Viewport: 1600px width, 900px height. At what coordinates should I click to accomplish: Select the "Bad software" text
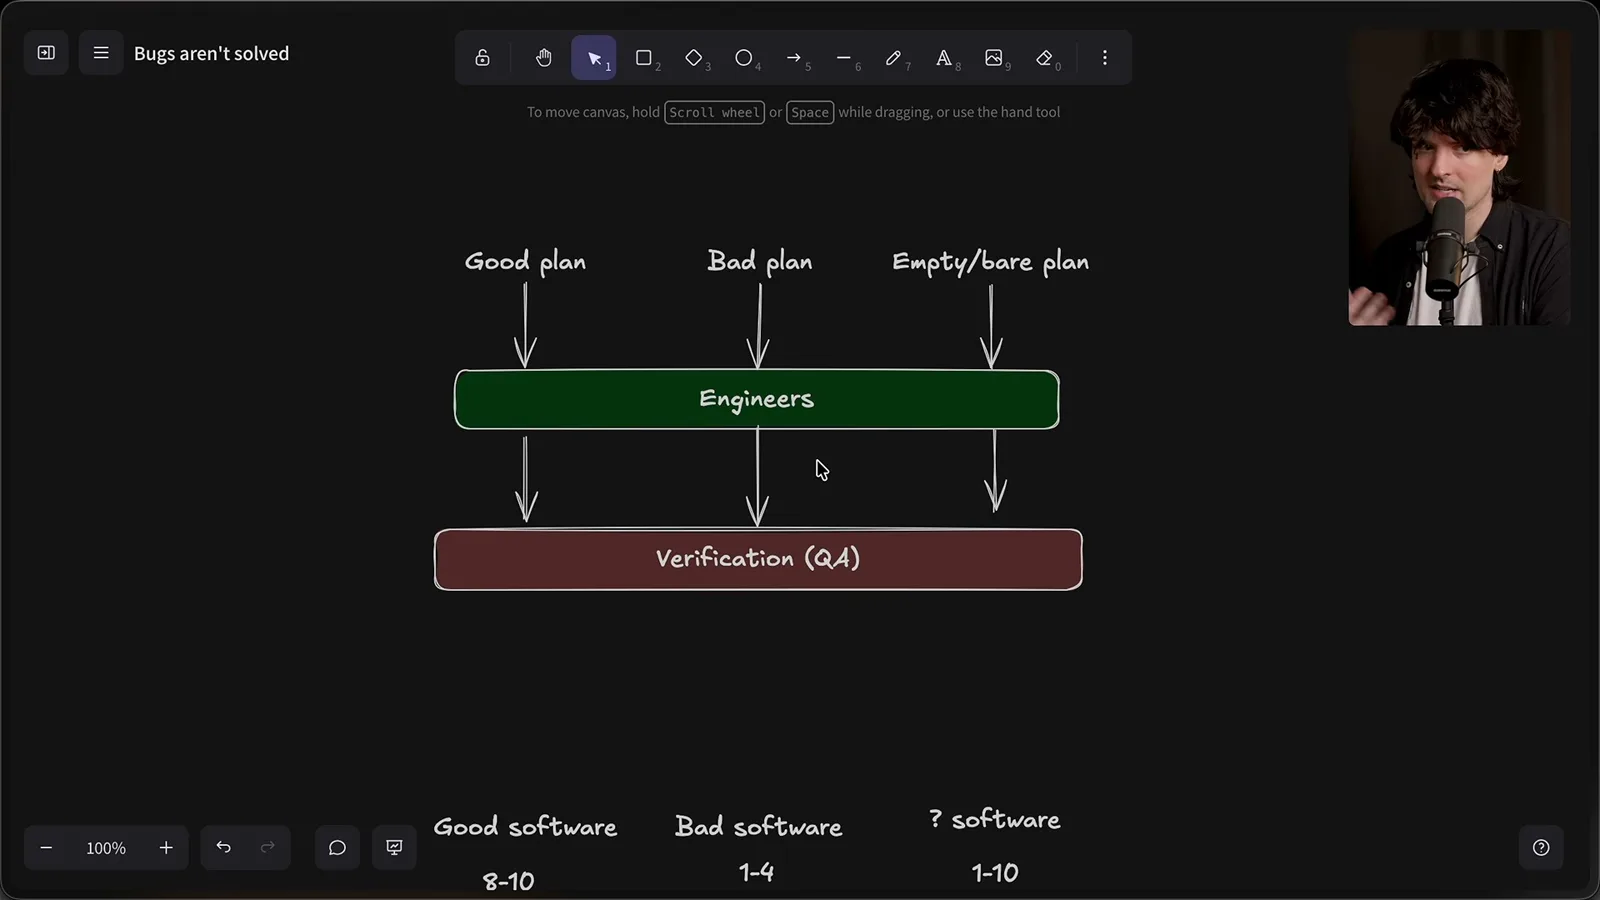758,827
